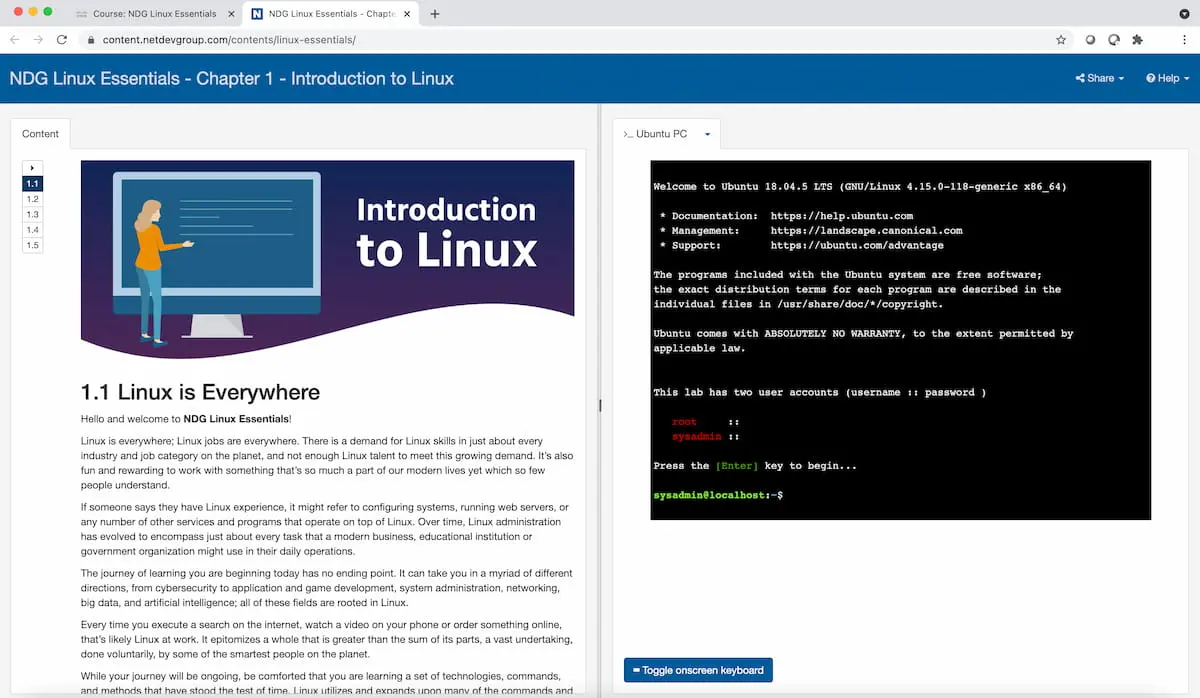The width and height of the screenshot is (1200, 698).
Task: Open the Ubuntu PC dropdown caret
Action: pos(707,133)
